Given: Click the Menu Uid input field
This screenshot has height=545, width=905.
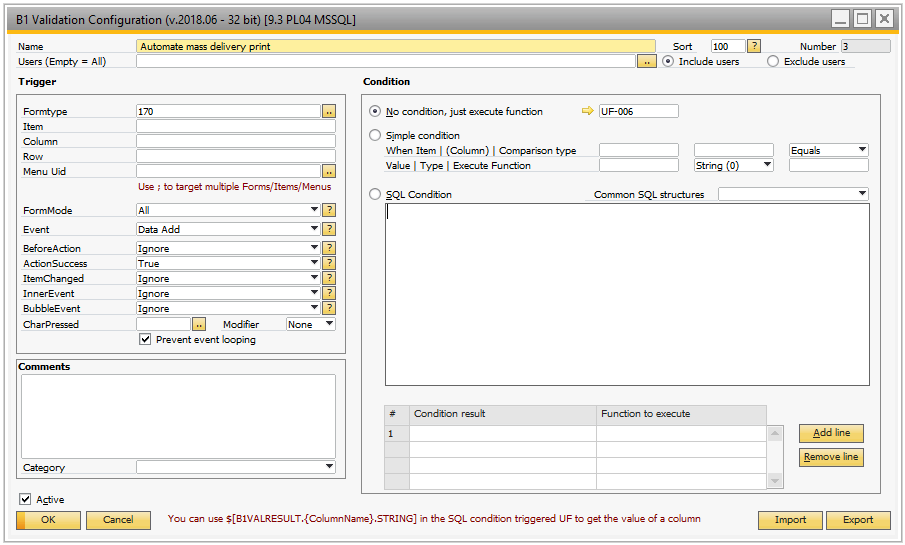Looking at the screenshot, I should [228, 171].
